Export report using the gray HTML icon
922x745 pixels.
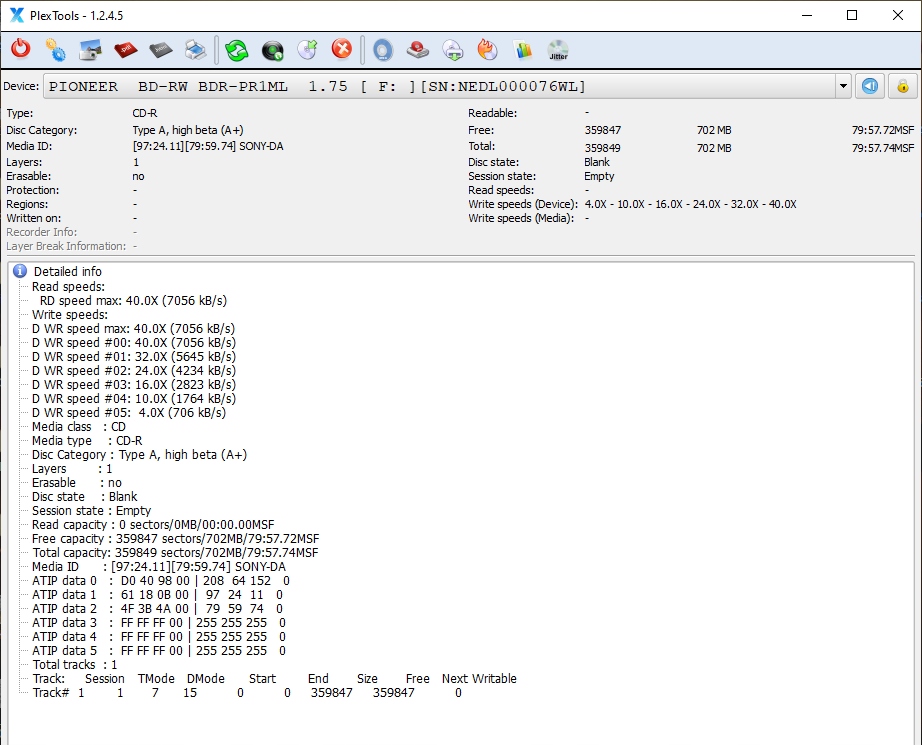click(161, 49)
